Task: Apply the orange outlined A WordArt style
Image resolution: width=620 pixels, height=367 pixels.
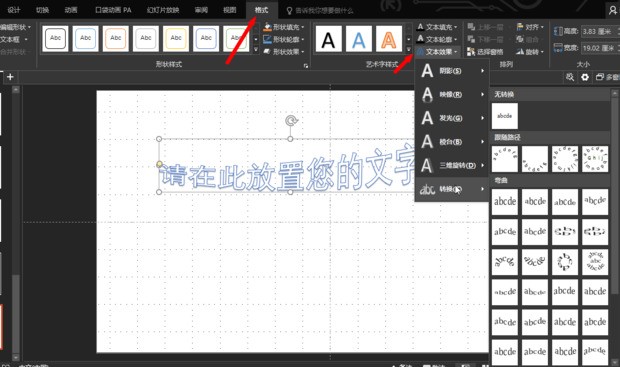Action: click(x=389, y=39)
